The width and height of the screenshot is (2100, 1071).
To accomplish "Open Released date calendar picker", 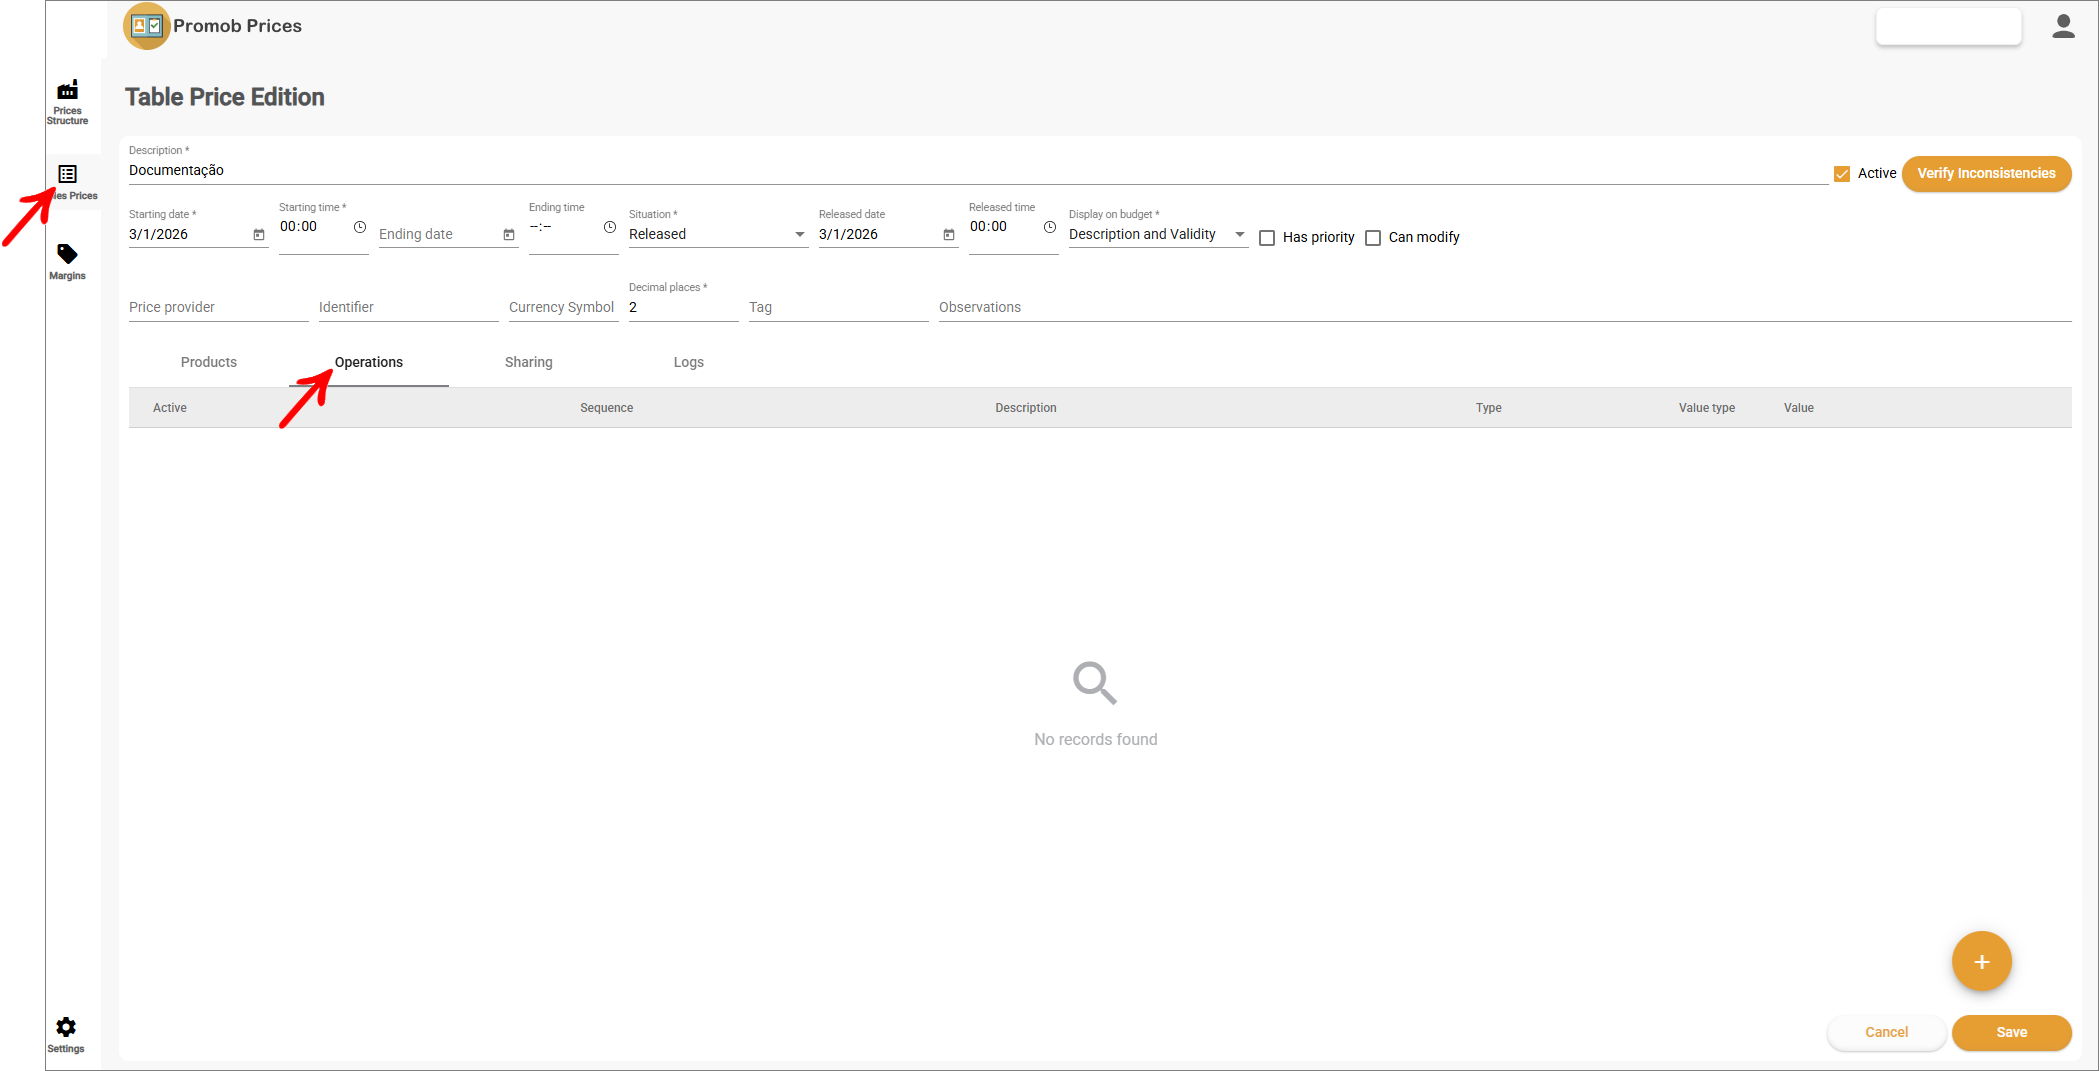I will tap(949, 235).
